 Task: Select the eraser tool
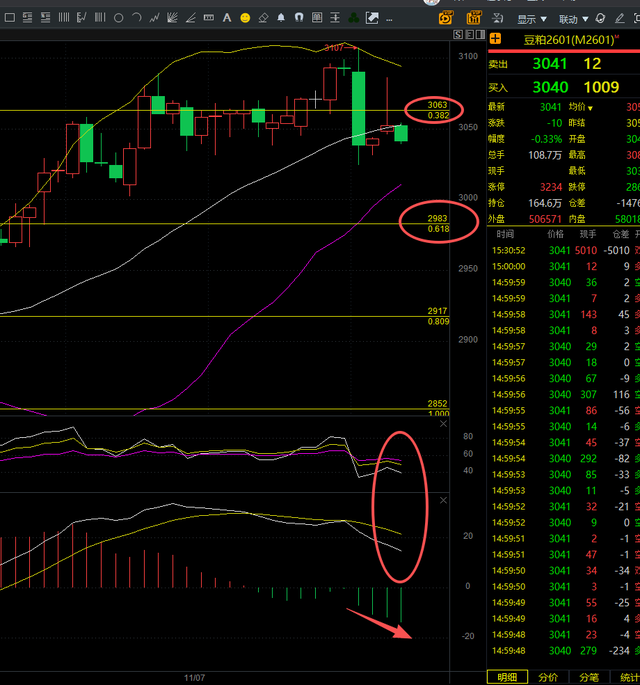[x=263, y=18]
